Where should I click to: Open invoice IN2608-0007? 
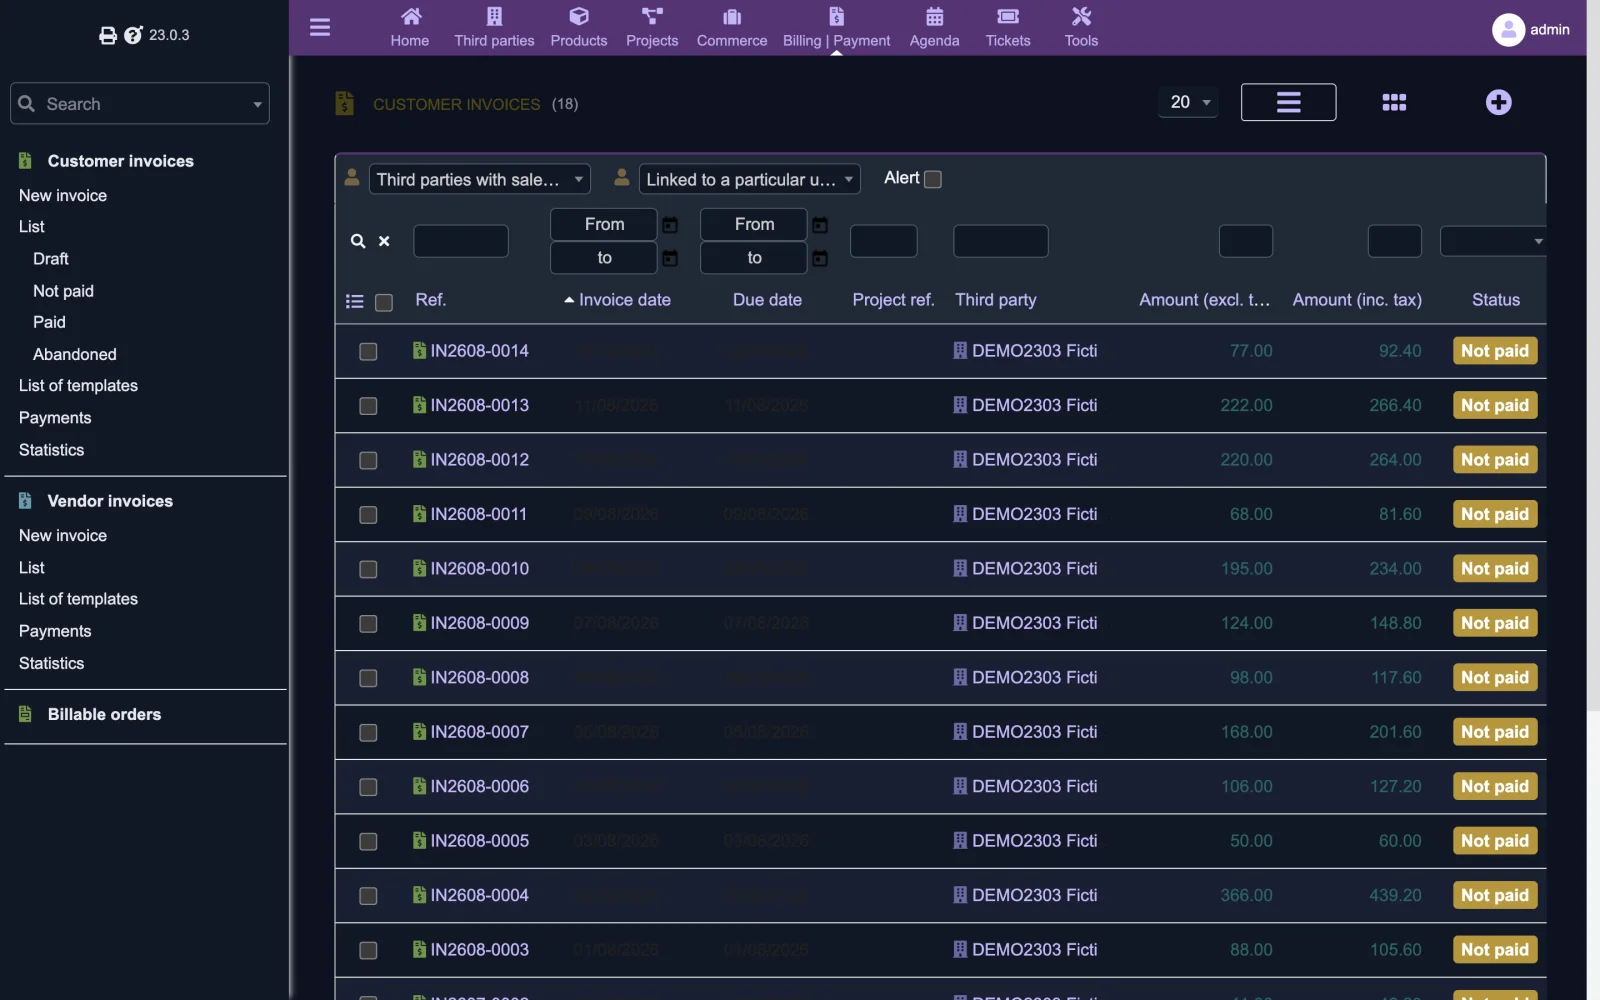click(x=479, y=732)
